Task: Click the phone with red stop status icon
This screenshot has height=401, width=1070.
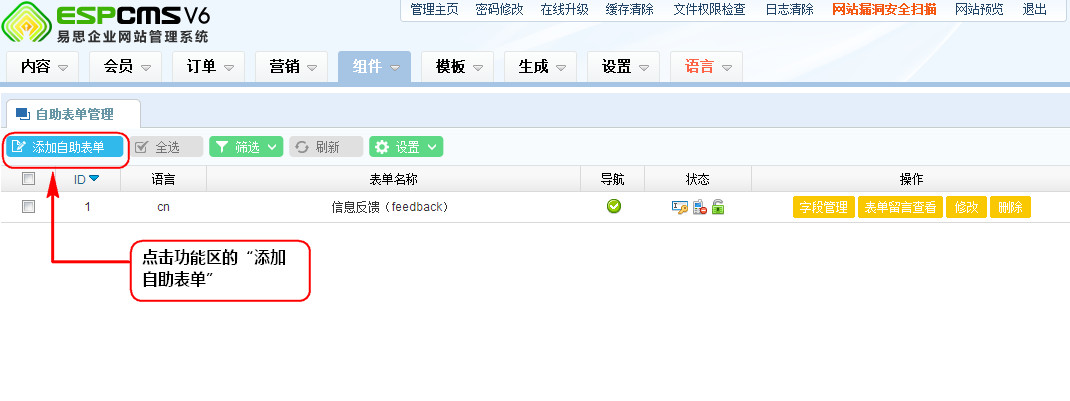Action: point(699,207)
